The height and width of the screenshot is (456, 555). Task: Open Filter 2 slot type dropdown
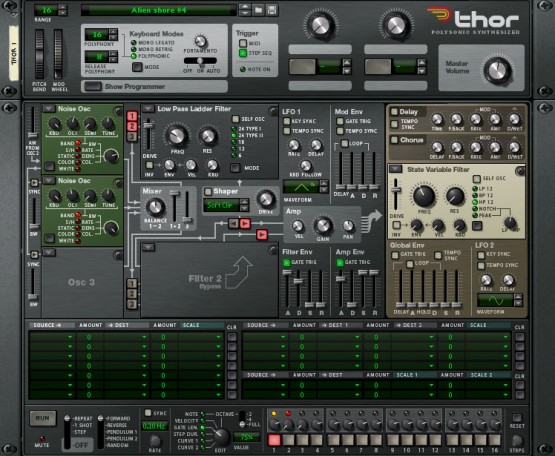point(149,247)
